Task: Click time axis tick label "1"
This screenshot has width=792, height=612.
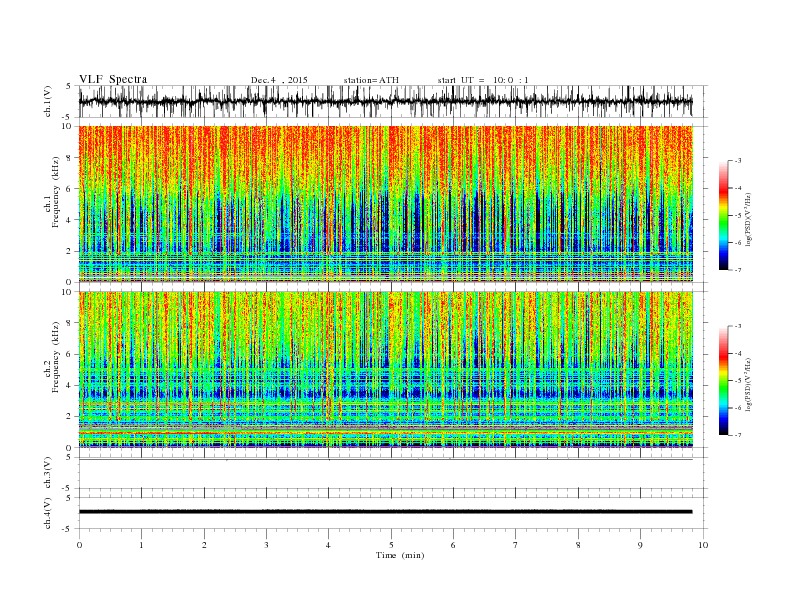Action: tap(141, 545)
